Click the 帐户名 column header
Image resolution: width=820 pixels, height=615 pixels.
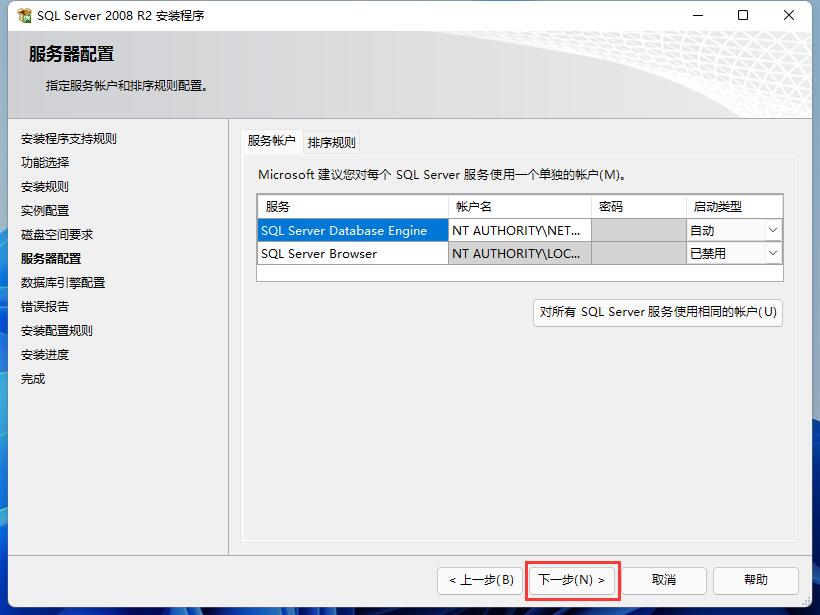tap(520, 207)
